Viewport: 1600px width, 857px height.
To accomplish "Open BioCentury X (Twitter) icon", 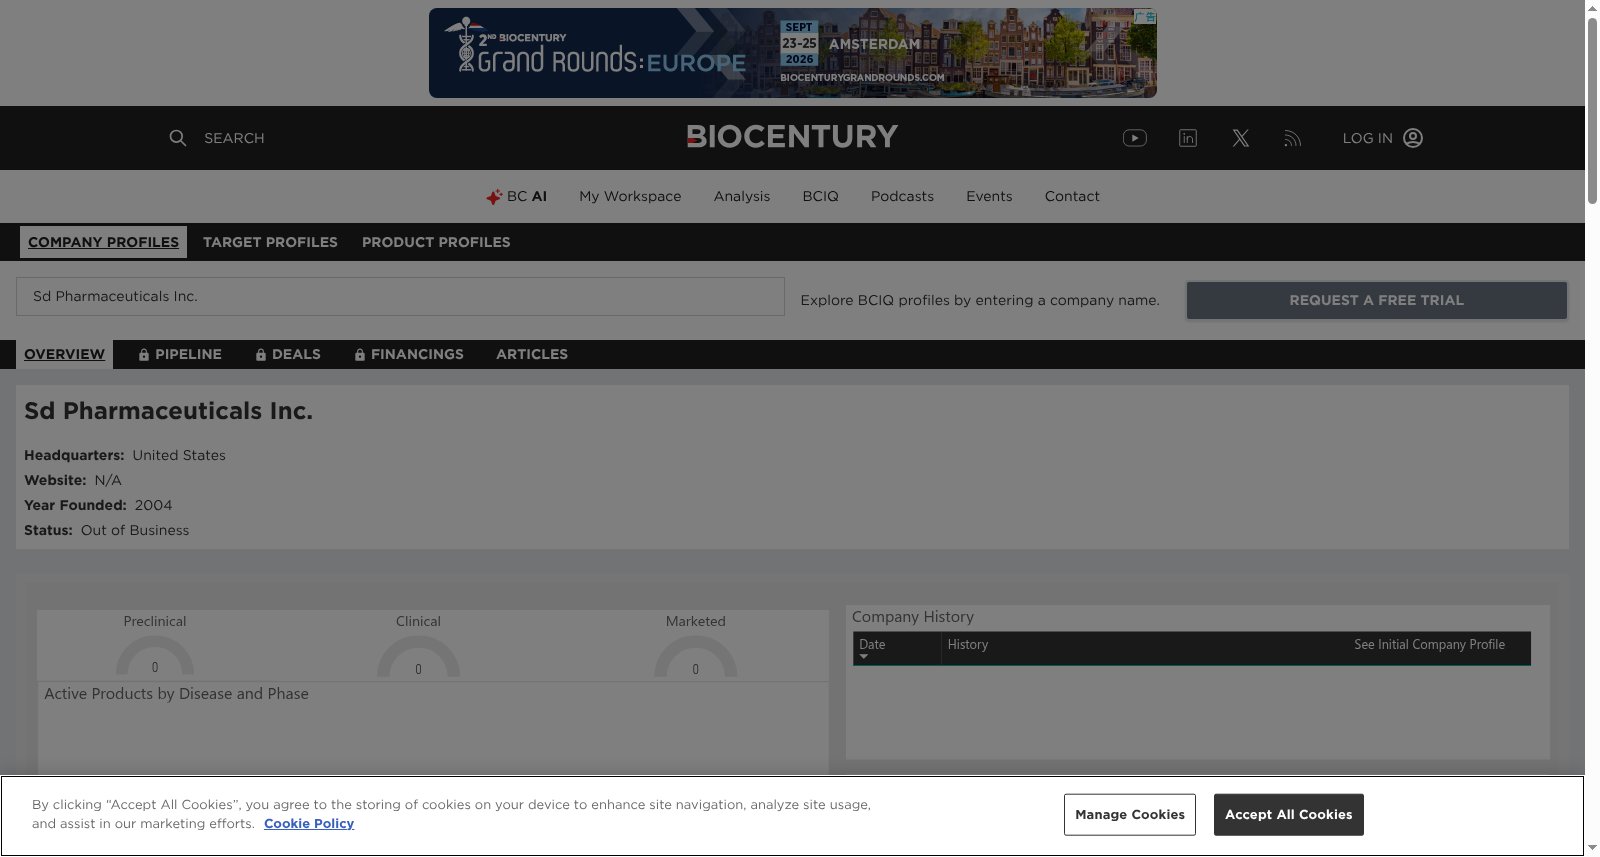I will [x=1241, y=138].
